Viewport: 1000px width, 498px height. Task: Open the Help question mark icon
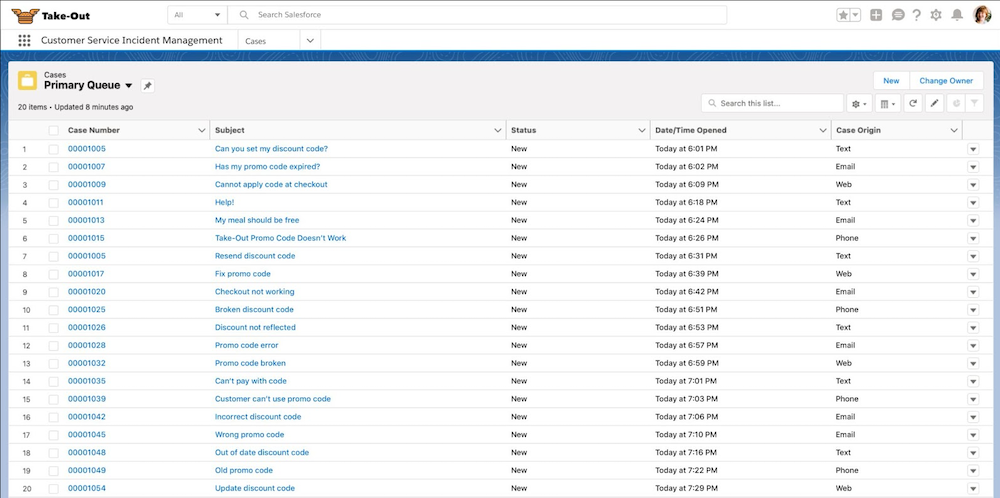916,15
